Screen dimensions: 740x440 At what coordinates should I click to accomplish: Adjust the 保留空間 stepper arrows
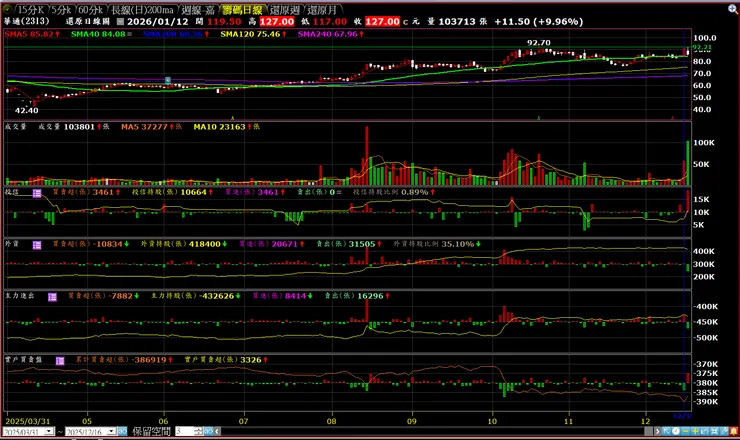click(x=199, y=432)
